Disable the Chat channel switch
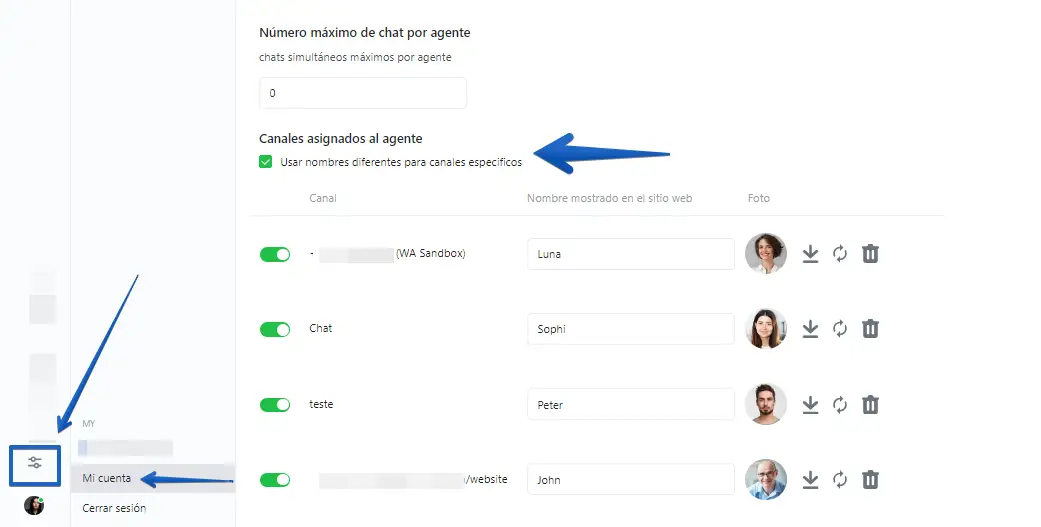 point(275,329)
